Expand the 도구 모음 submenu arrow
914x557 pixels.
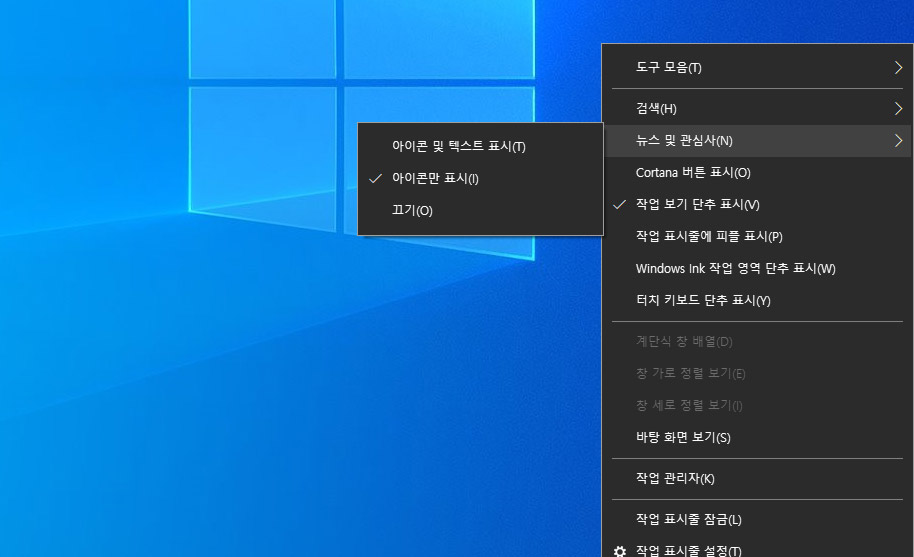click(x=898, y=68)
